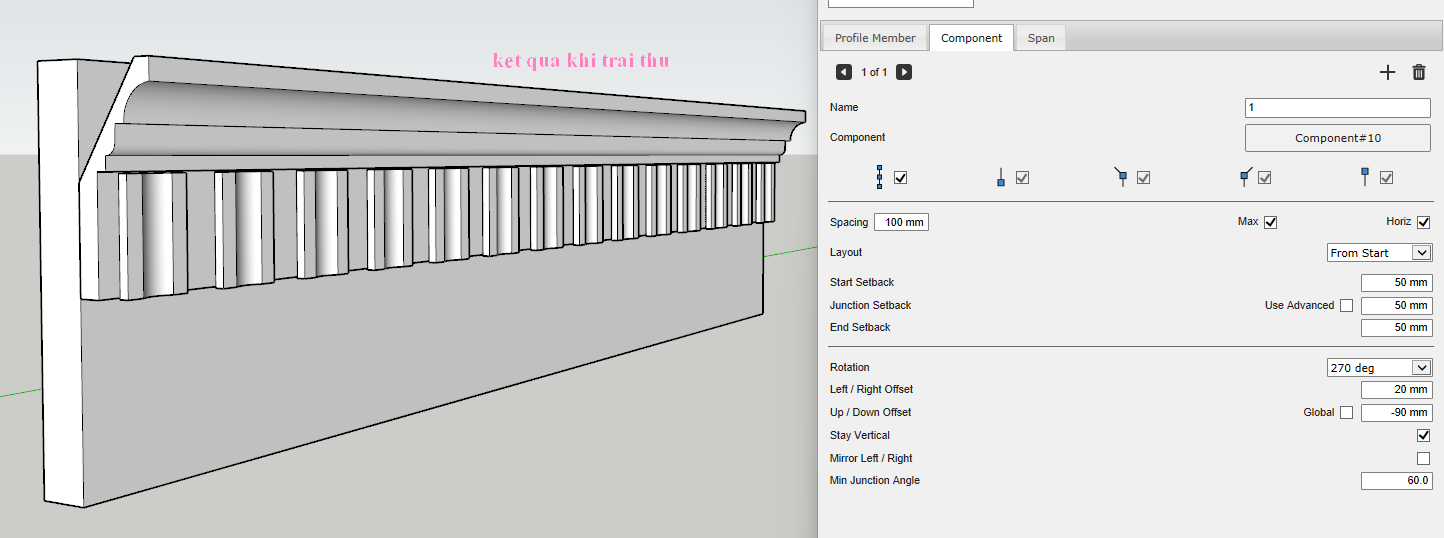Toggle the Horiz checkbox
Image resolution: width=1444 pixels, height=538 pixels.
coord(1423,222)
